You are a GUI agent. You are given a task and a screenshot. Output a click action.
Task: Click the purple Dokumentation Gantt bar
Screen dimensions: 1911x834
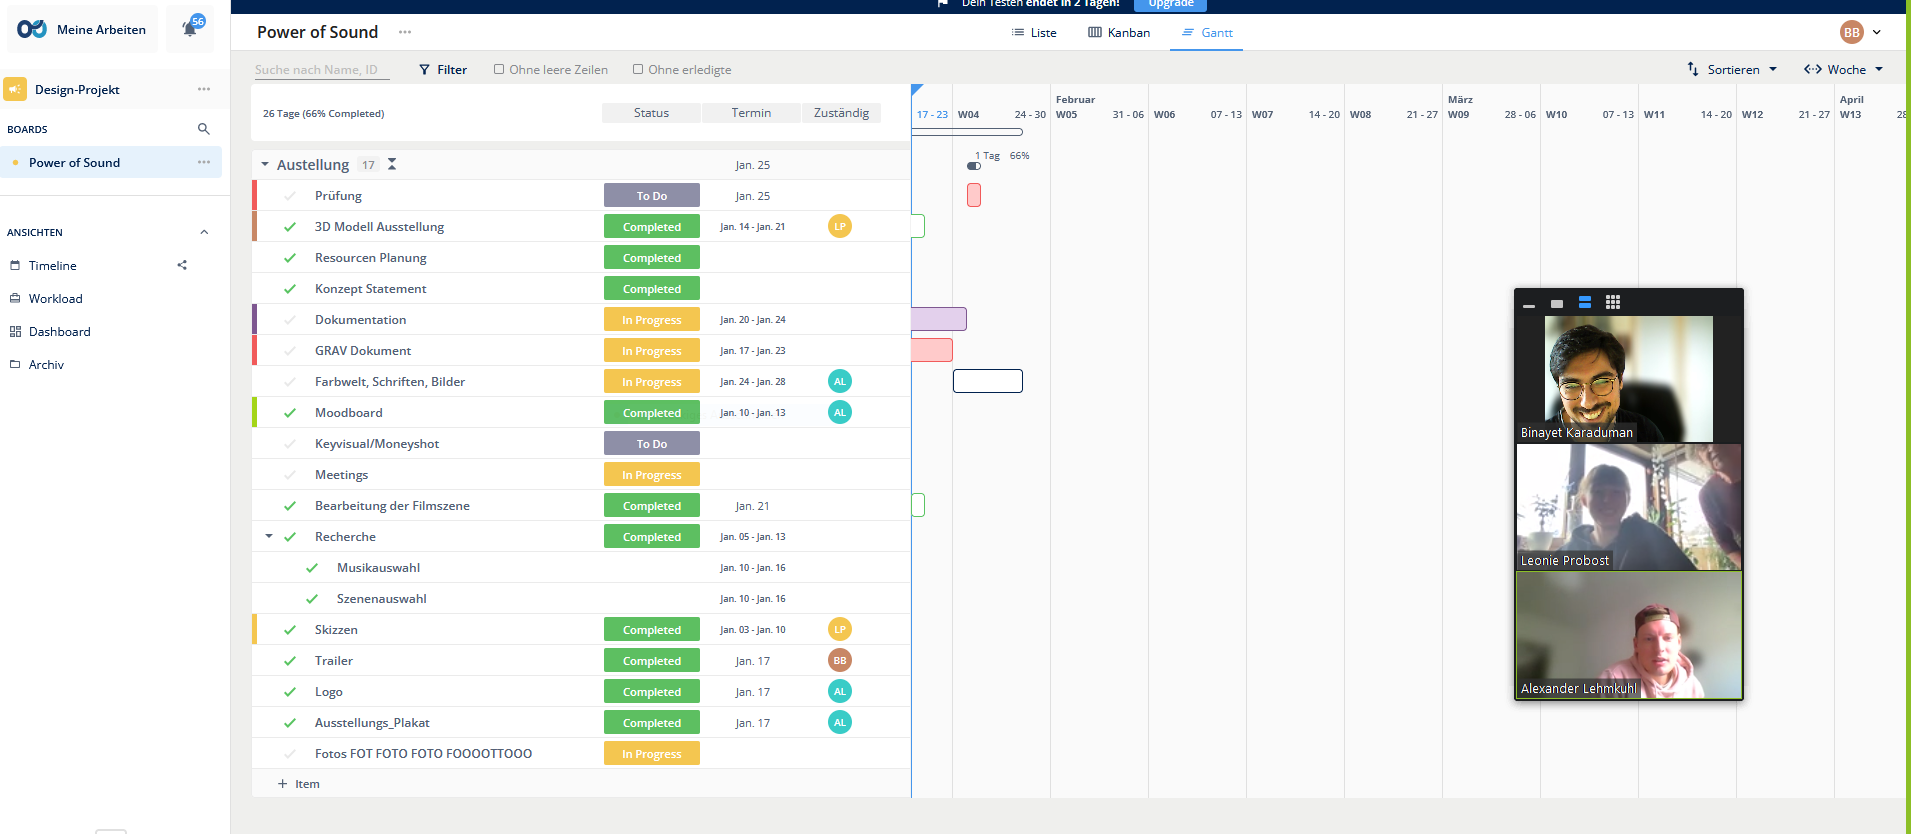939,319
